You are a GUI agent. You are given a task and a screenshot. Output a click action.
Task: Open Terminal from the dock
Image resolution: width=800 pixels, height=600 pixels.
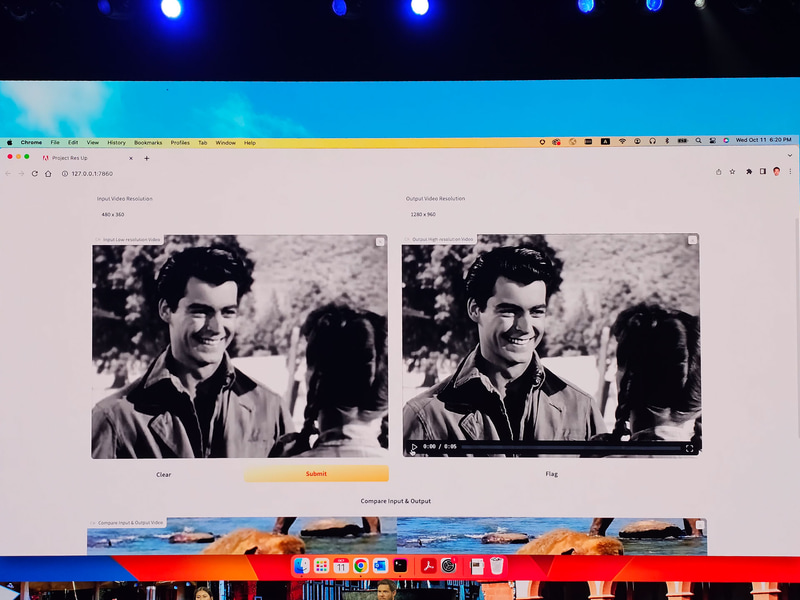click(x=401, y=565)
